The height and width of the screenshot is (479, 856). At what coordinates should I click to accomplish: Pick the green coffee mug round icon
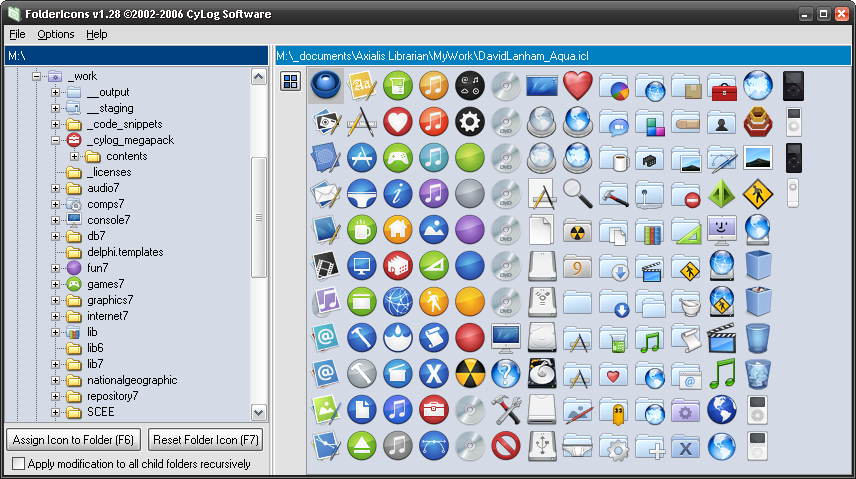(x=361, y=229)
